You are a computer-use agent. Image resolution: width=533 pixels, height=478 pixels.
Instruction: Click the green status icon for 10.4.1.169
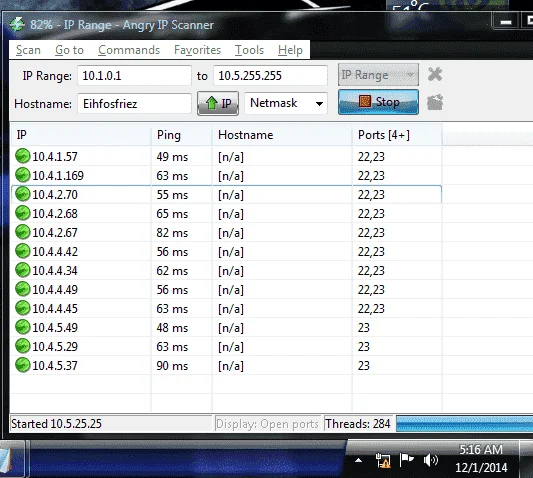tap(23, 175)
